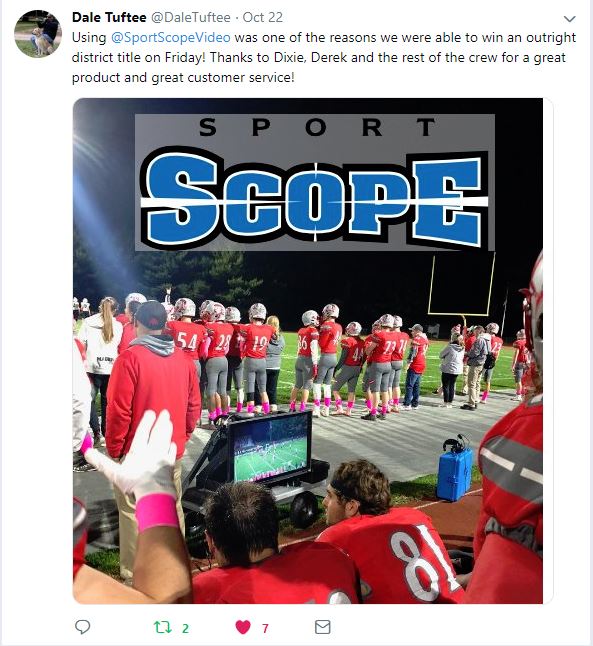Toggle the red heart like icon
The width and height of the screenshot is (593, 646).
[243, 627]
